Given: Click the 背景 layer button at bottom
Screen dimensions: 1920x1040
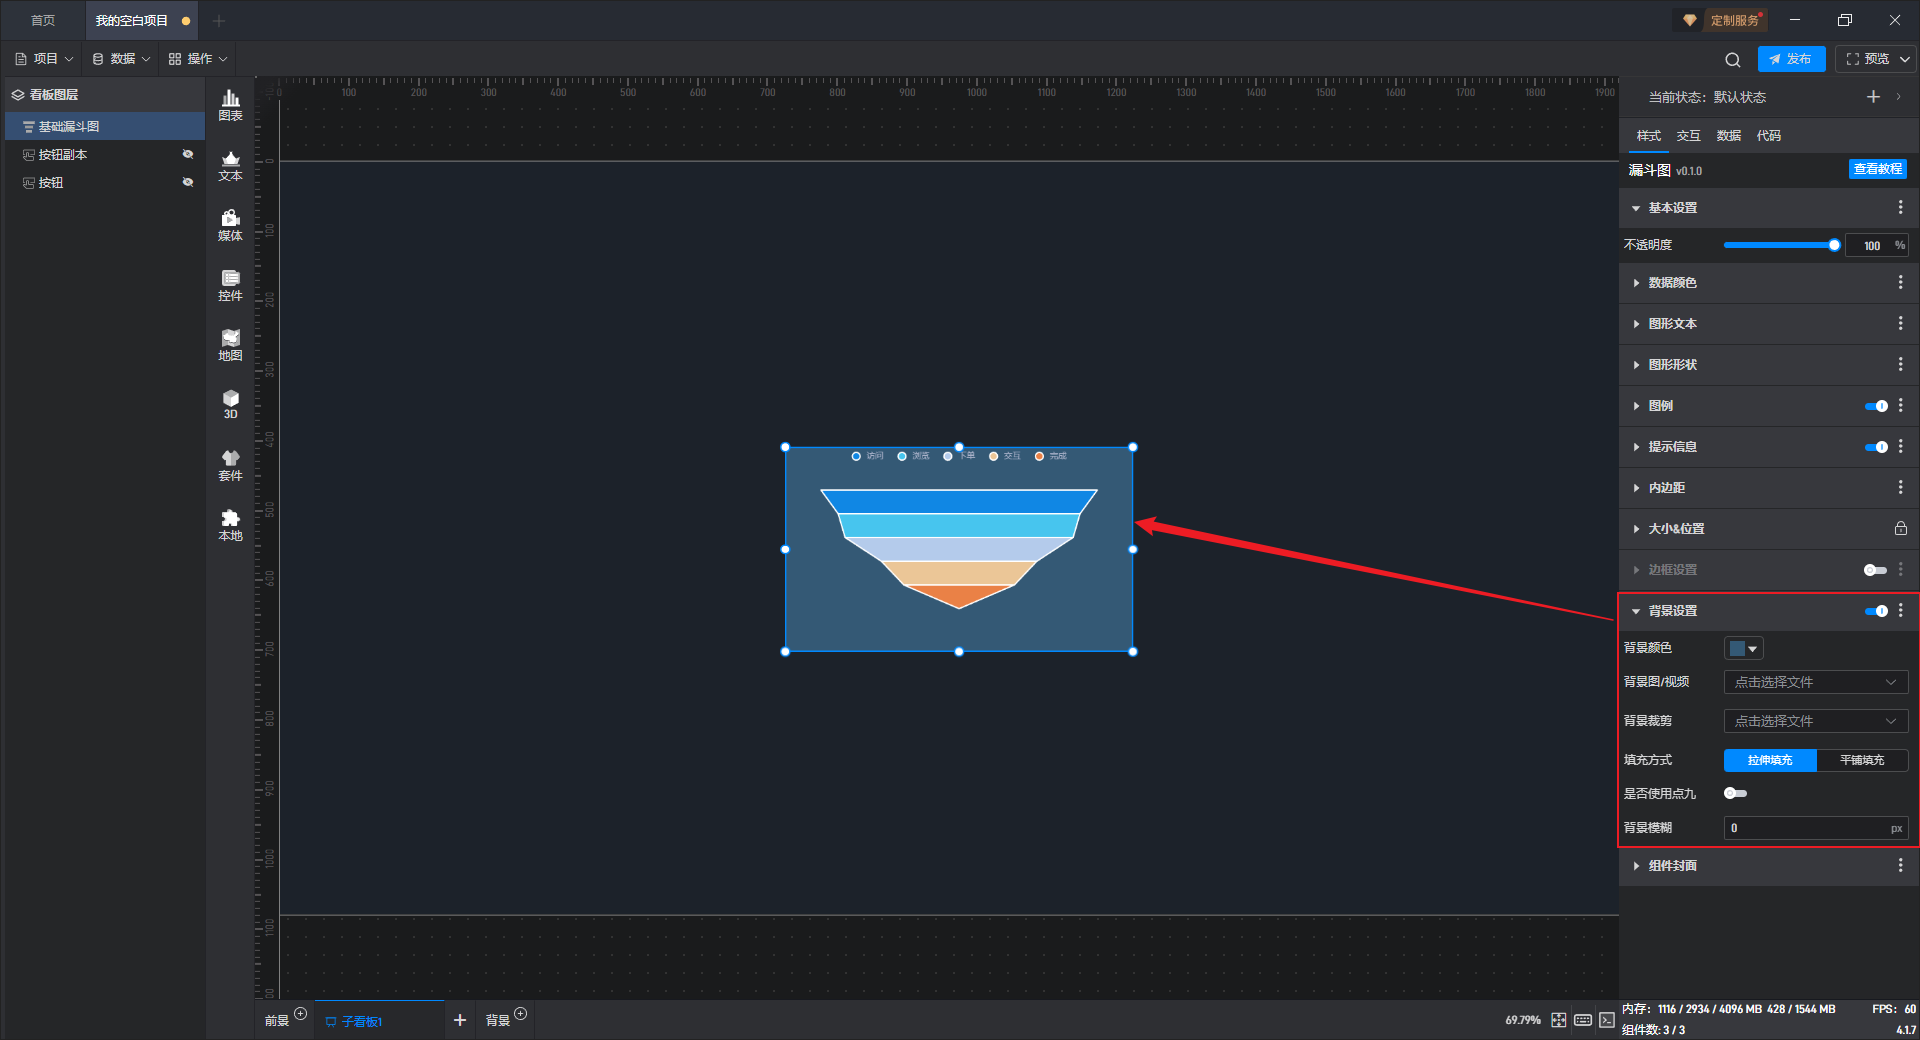Looking at the screenshot, I should (498, 1020).
